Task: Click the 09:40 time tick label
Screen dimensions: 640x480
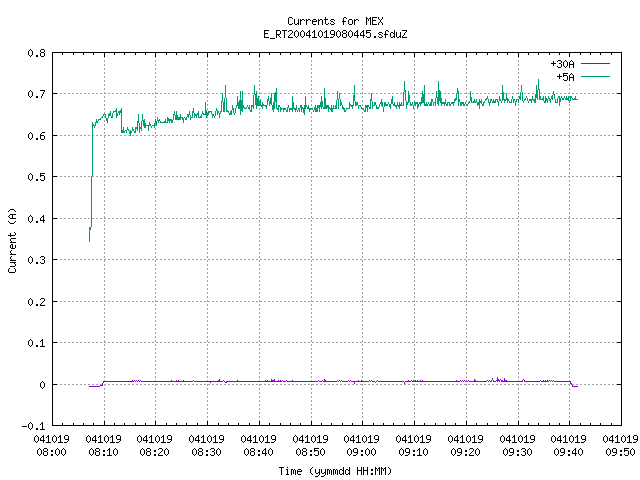Action: [569, 452]
